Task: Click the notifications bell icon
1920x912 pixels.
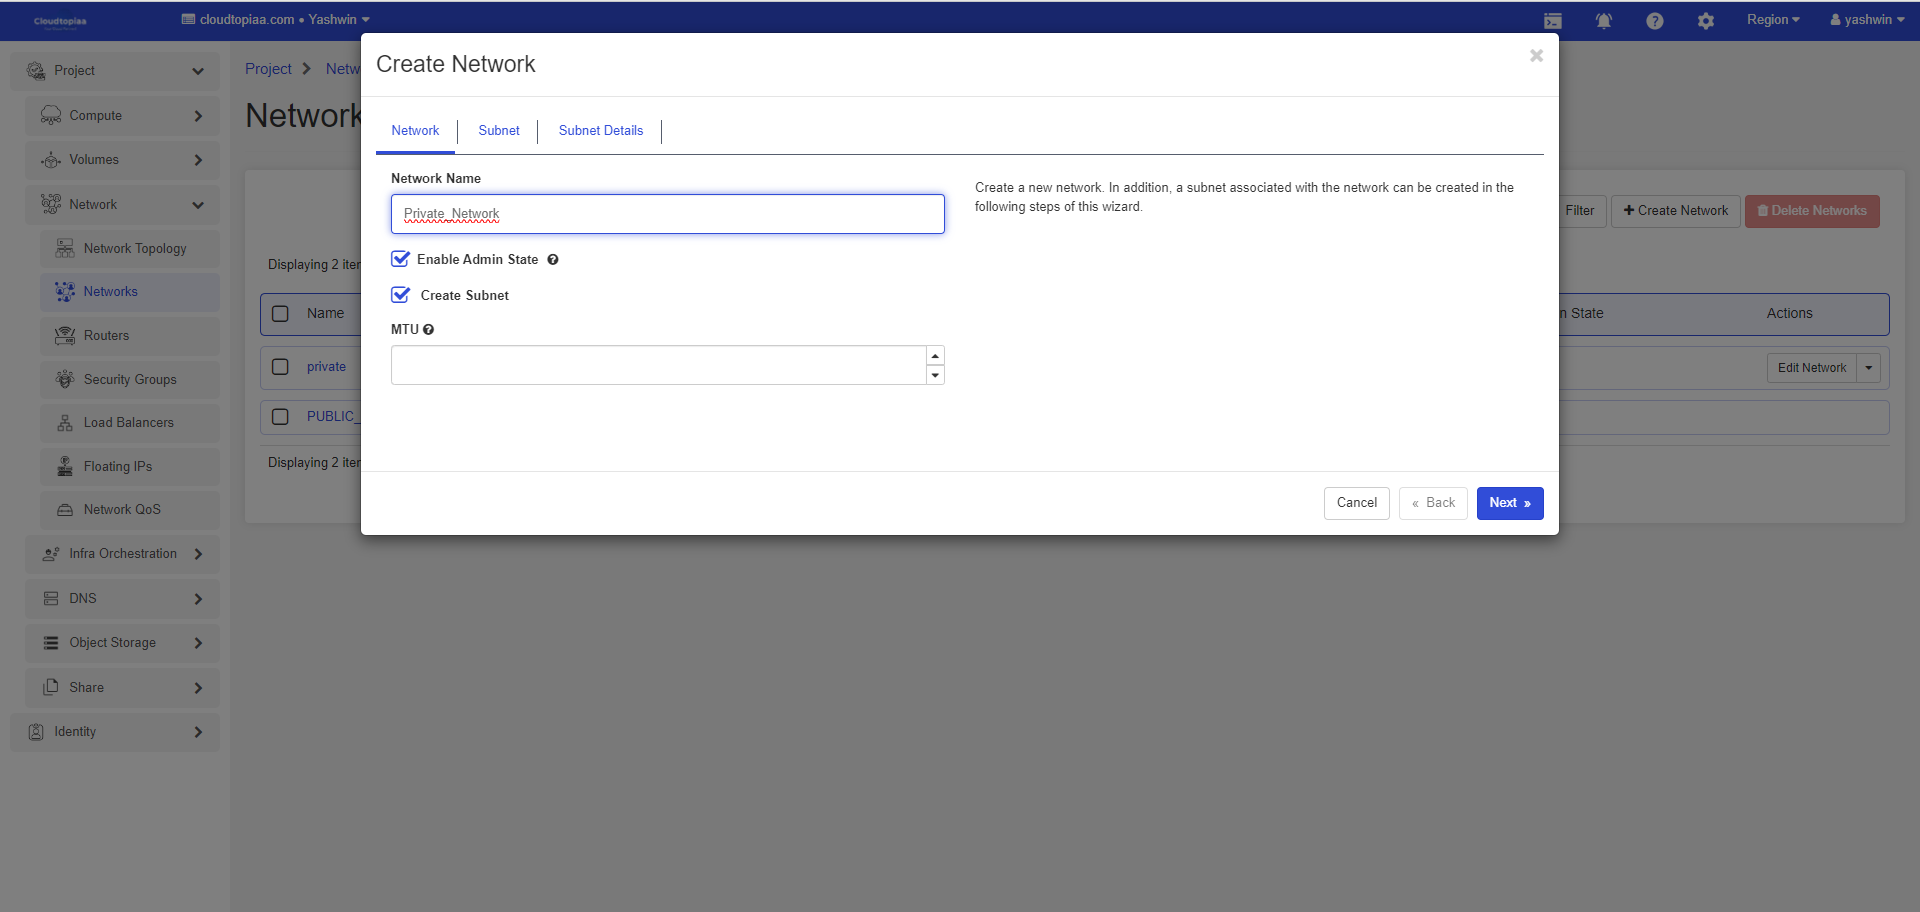Action: (1603, 21)
